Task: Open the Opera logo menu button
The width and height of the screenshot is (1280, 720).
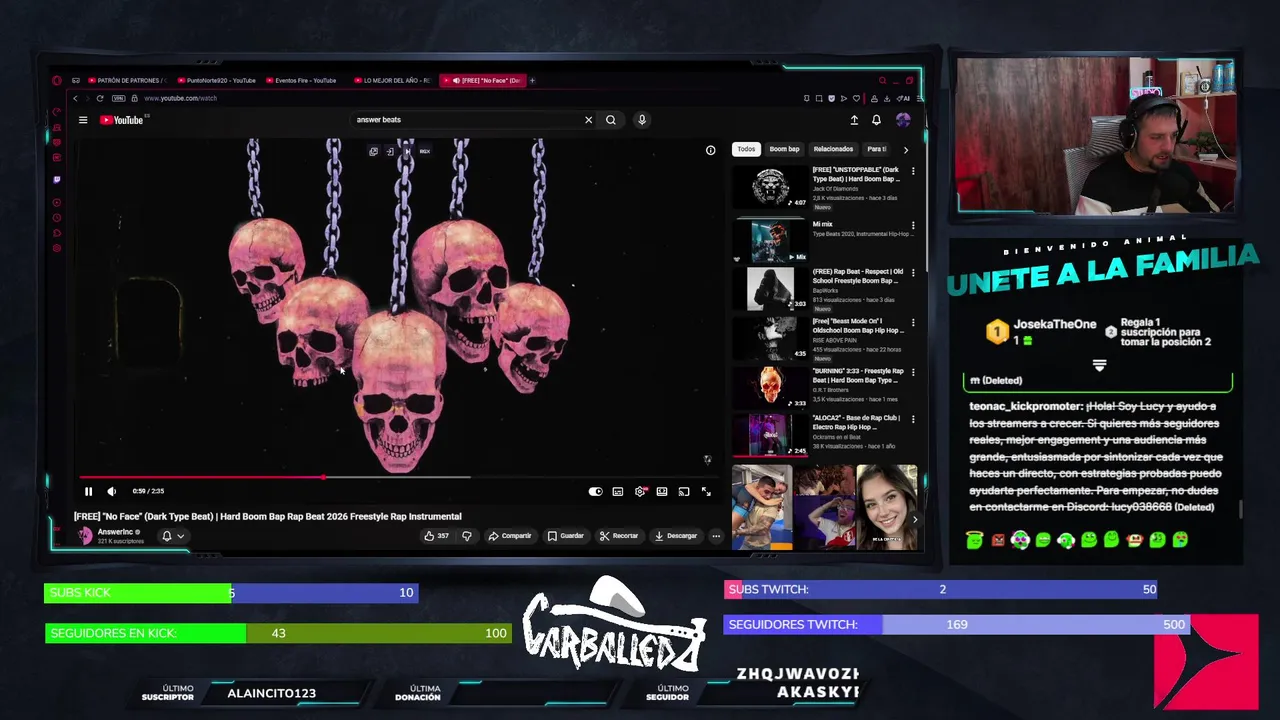Action: point(57,80)
